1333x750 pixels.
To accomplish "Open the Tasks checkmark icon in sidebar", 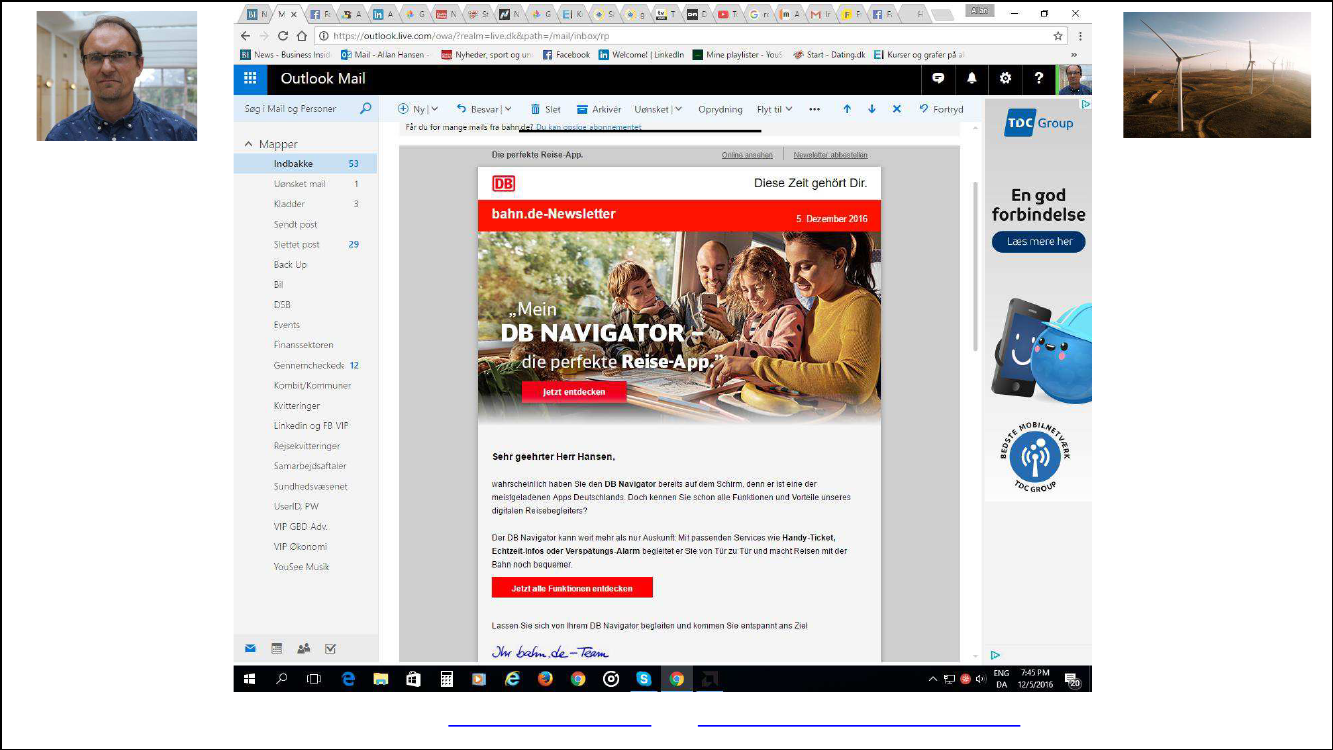I will [x=330, y=648].
